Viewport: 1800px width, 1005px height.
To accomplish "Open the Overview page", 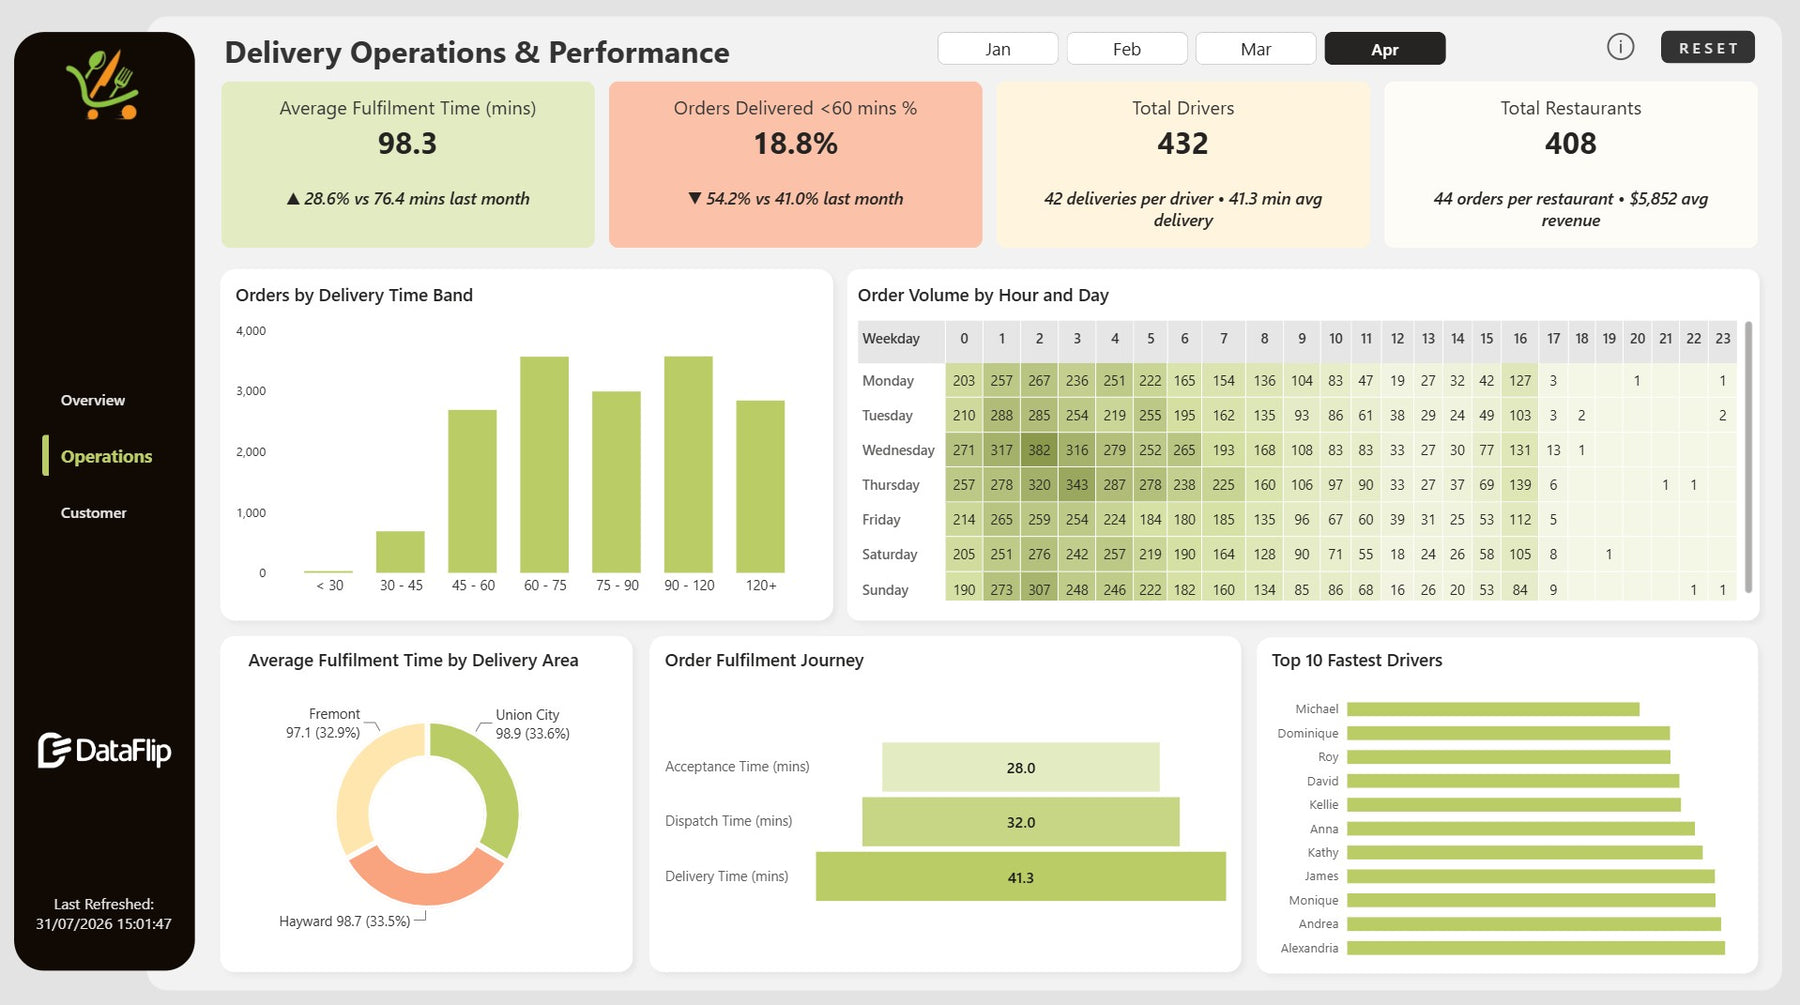I will [93, 400].
